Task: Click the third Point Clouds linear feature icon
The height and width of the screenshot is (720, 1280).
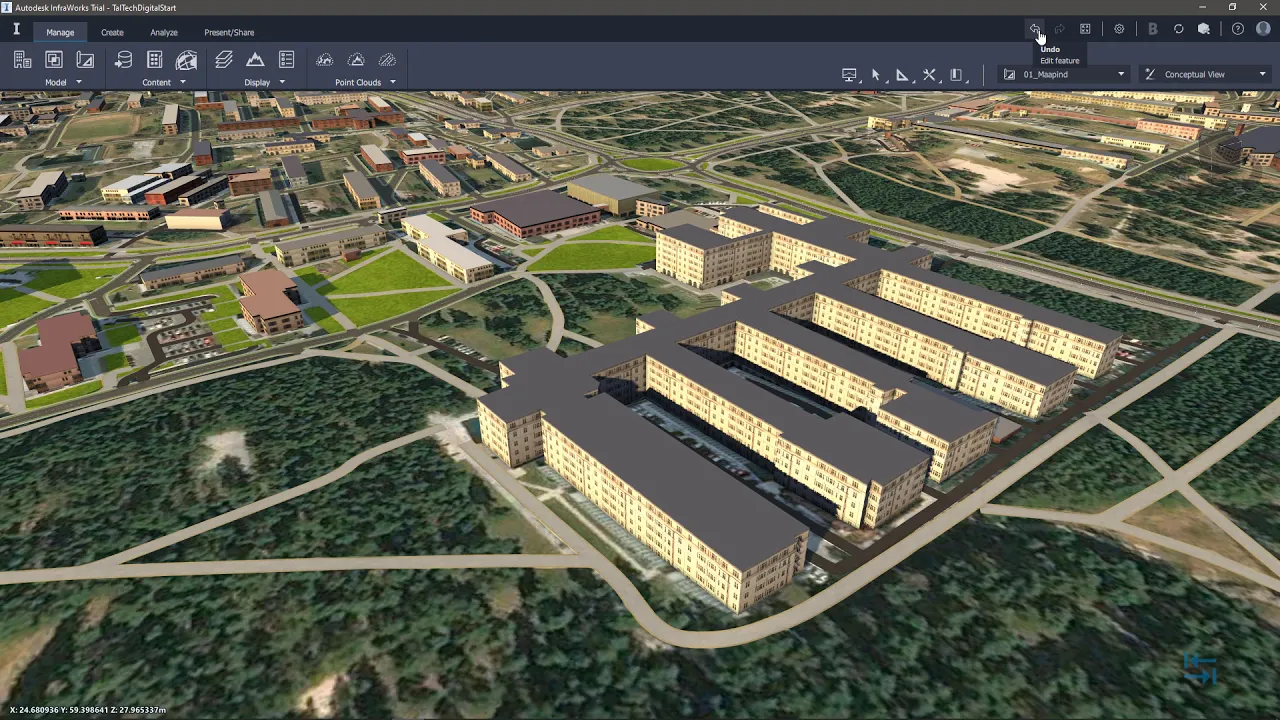Action: pos(387,60)
